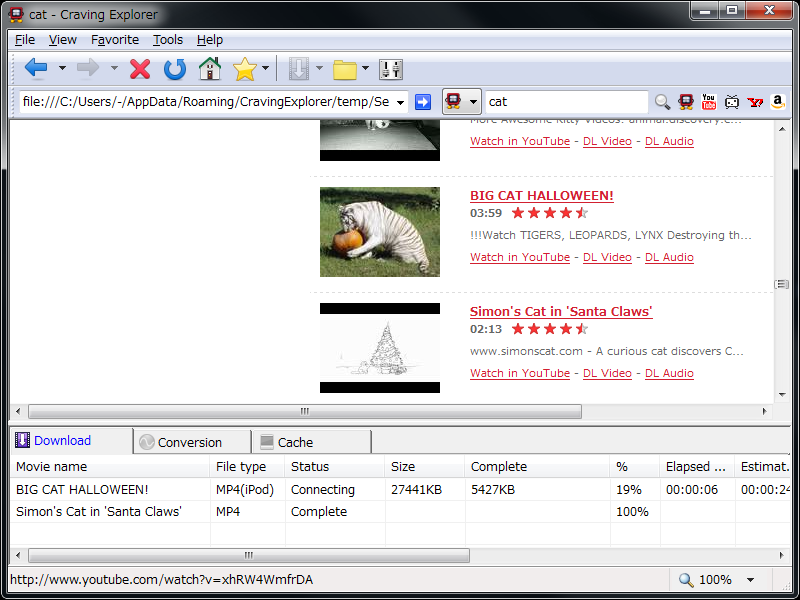Go to the home page icon

(210, 69)
